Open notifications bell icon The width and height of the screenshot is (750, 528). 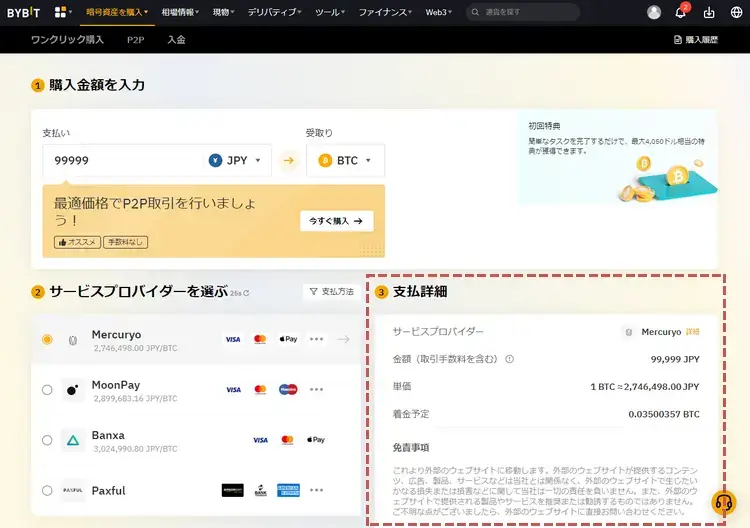coord(680,12)
